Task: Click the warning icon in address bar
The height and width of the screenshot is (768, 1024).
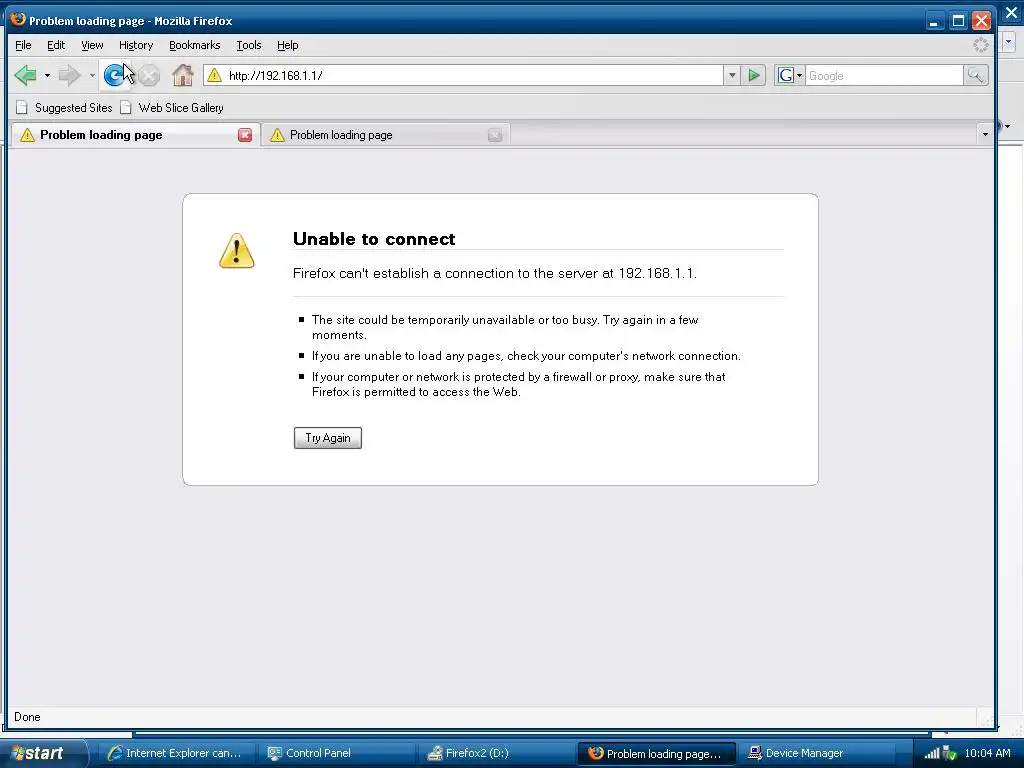Action: (x=214, y=76)
